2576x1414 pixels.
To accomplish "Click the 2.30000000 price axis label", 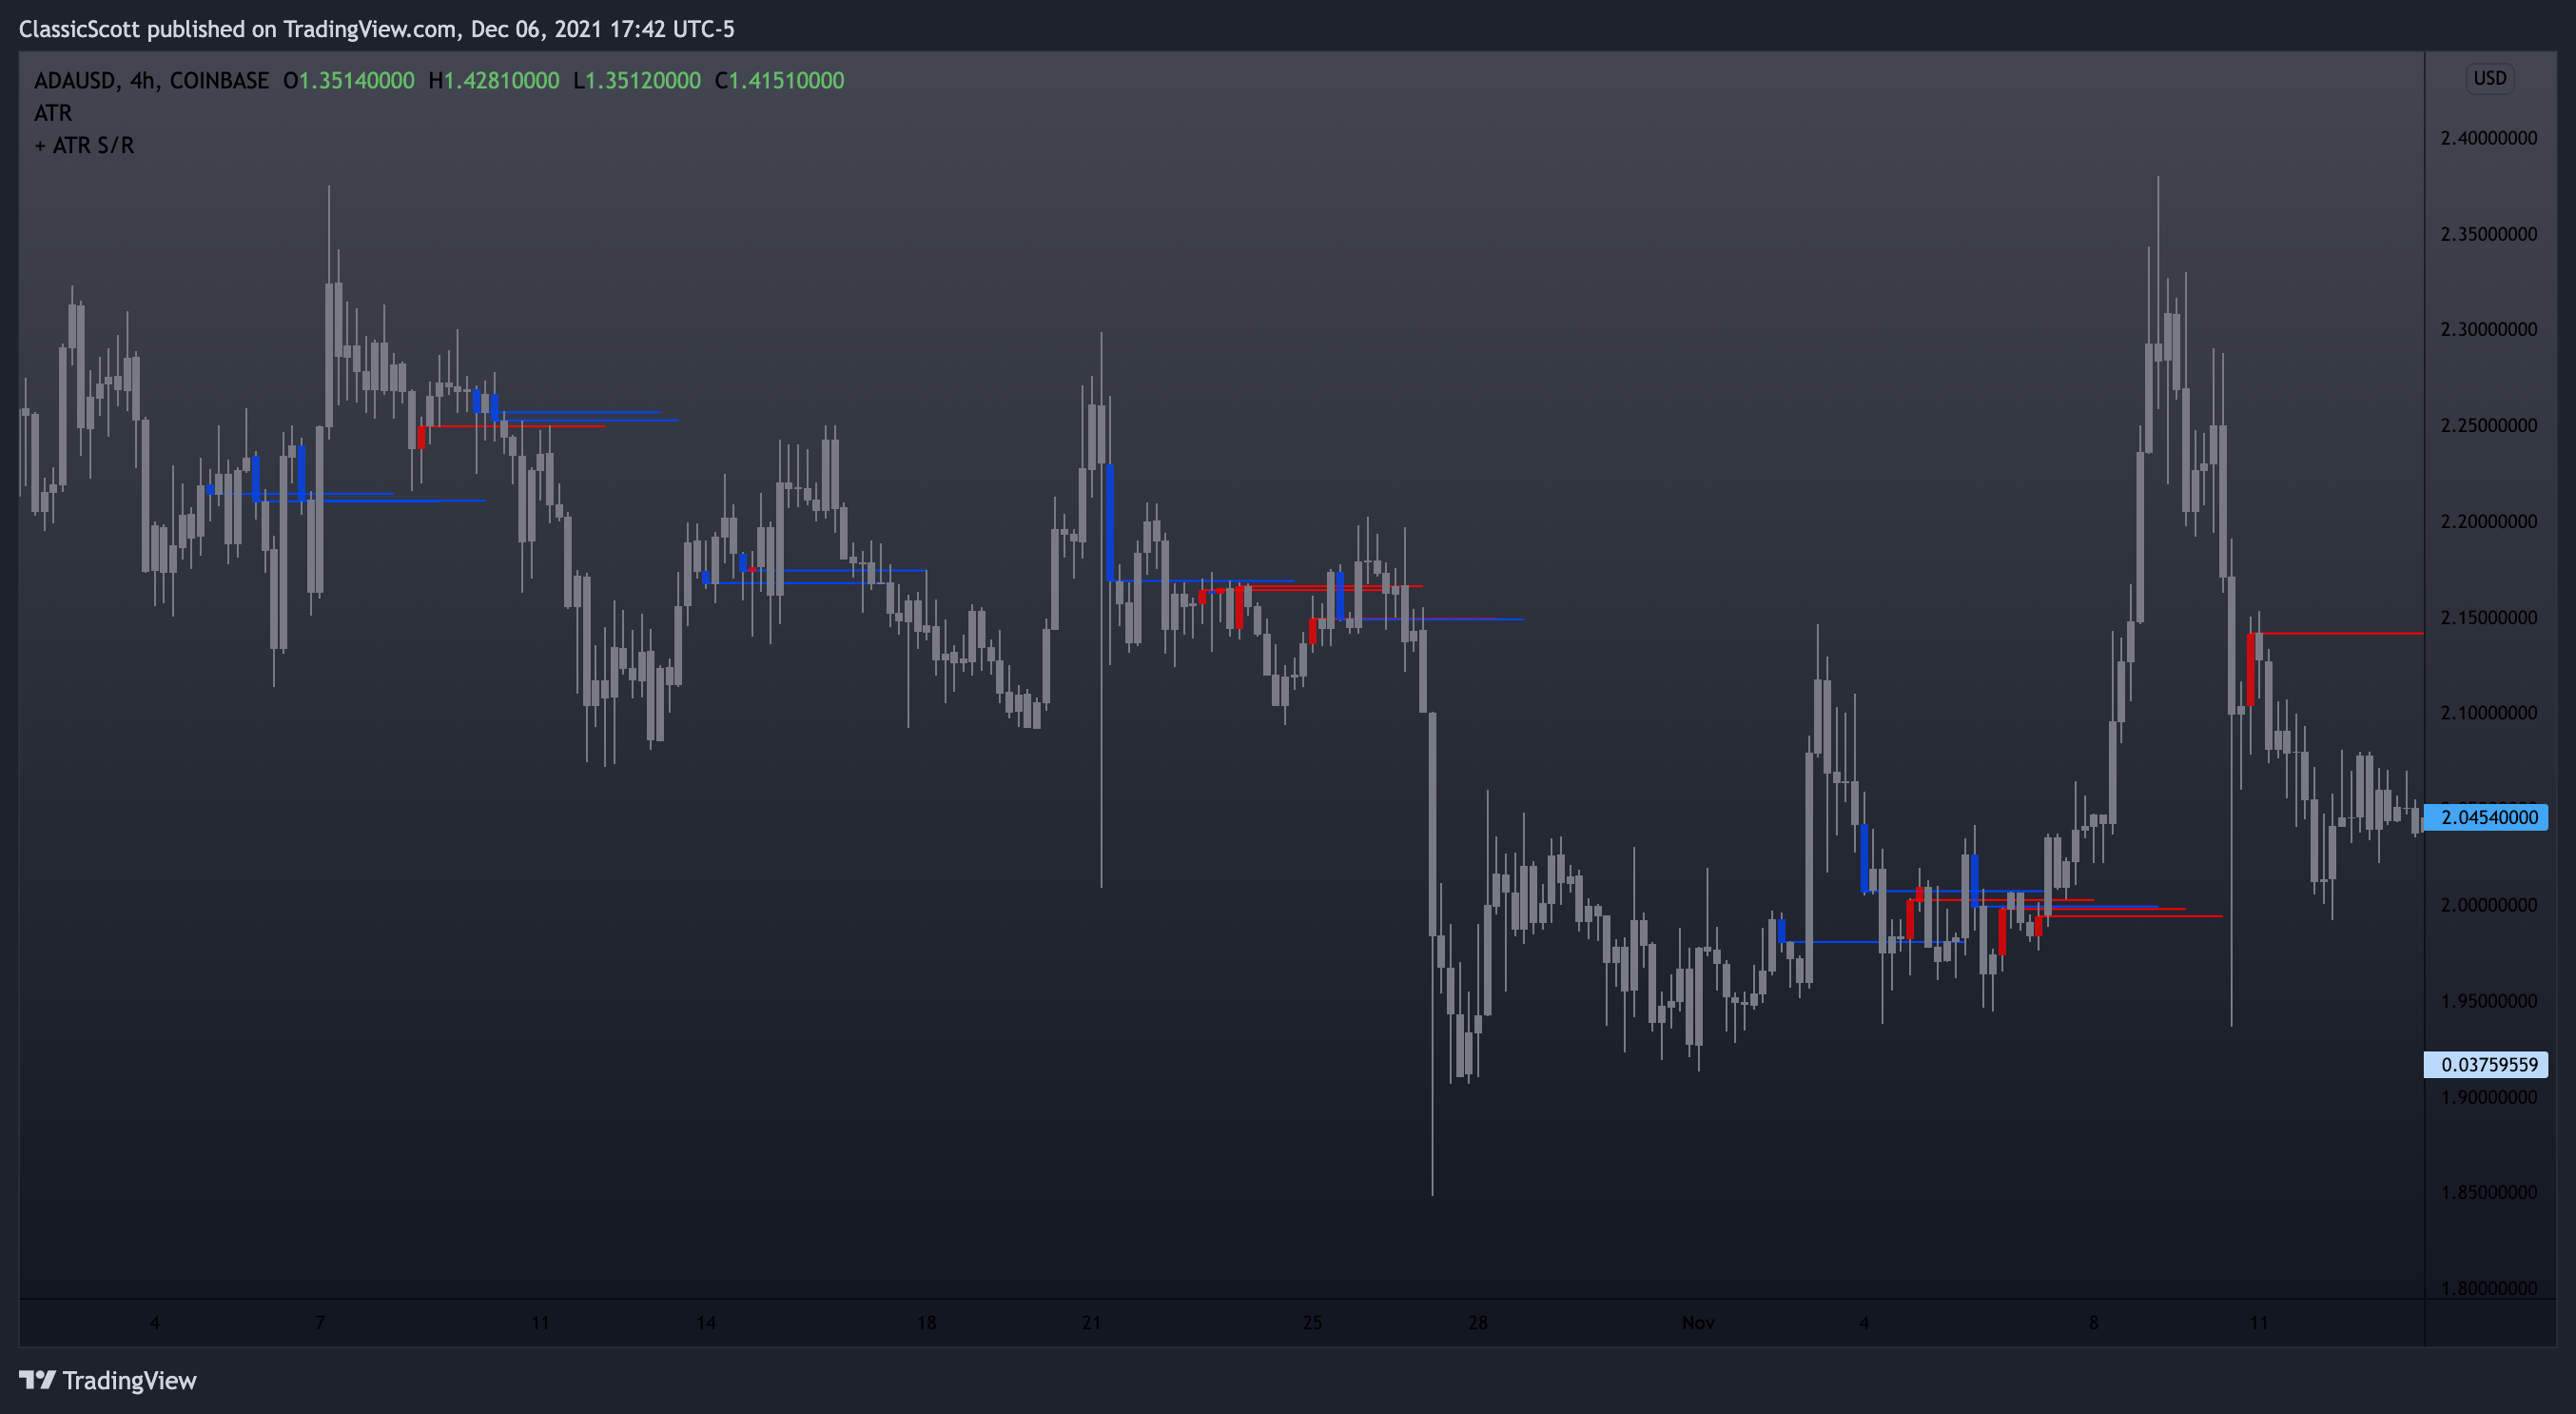I will click(x=2488, y=329).
